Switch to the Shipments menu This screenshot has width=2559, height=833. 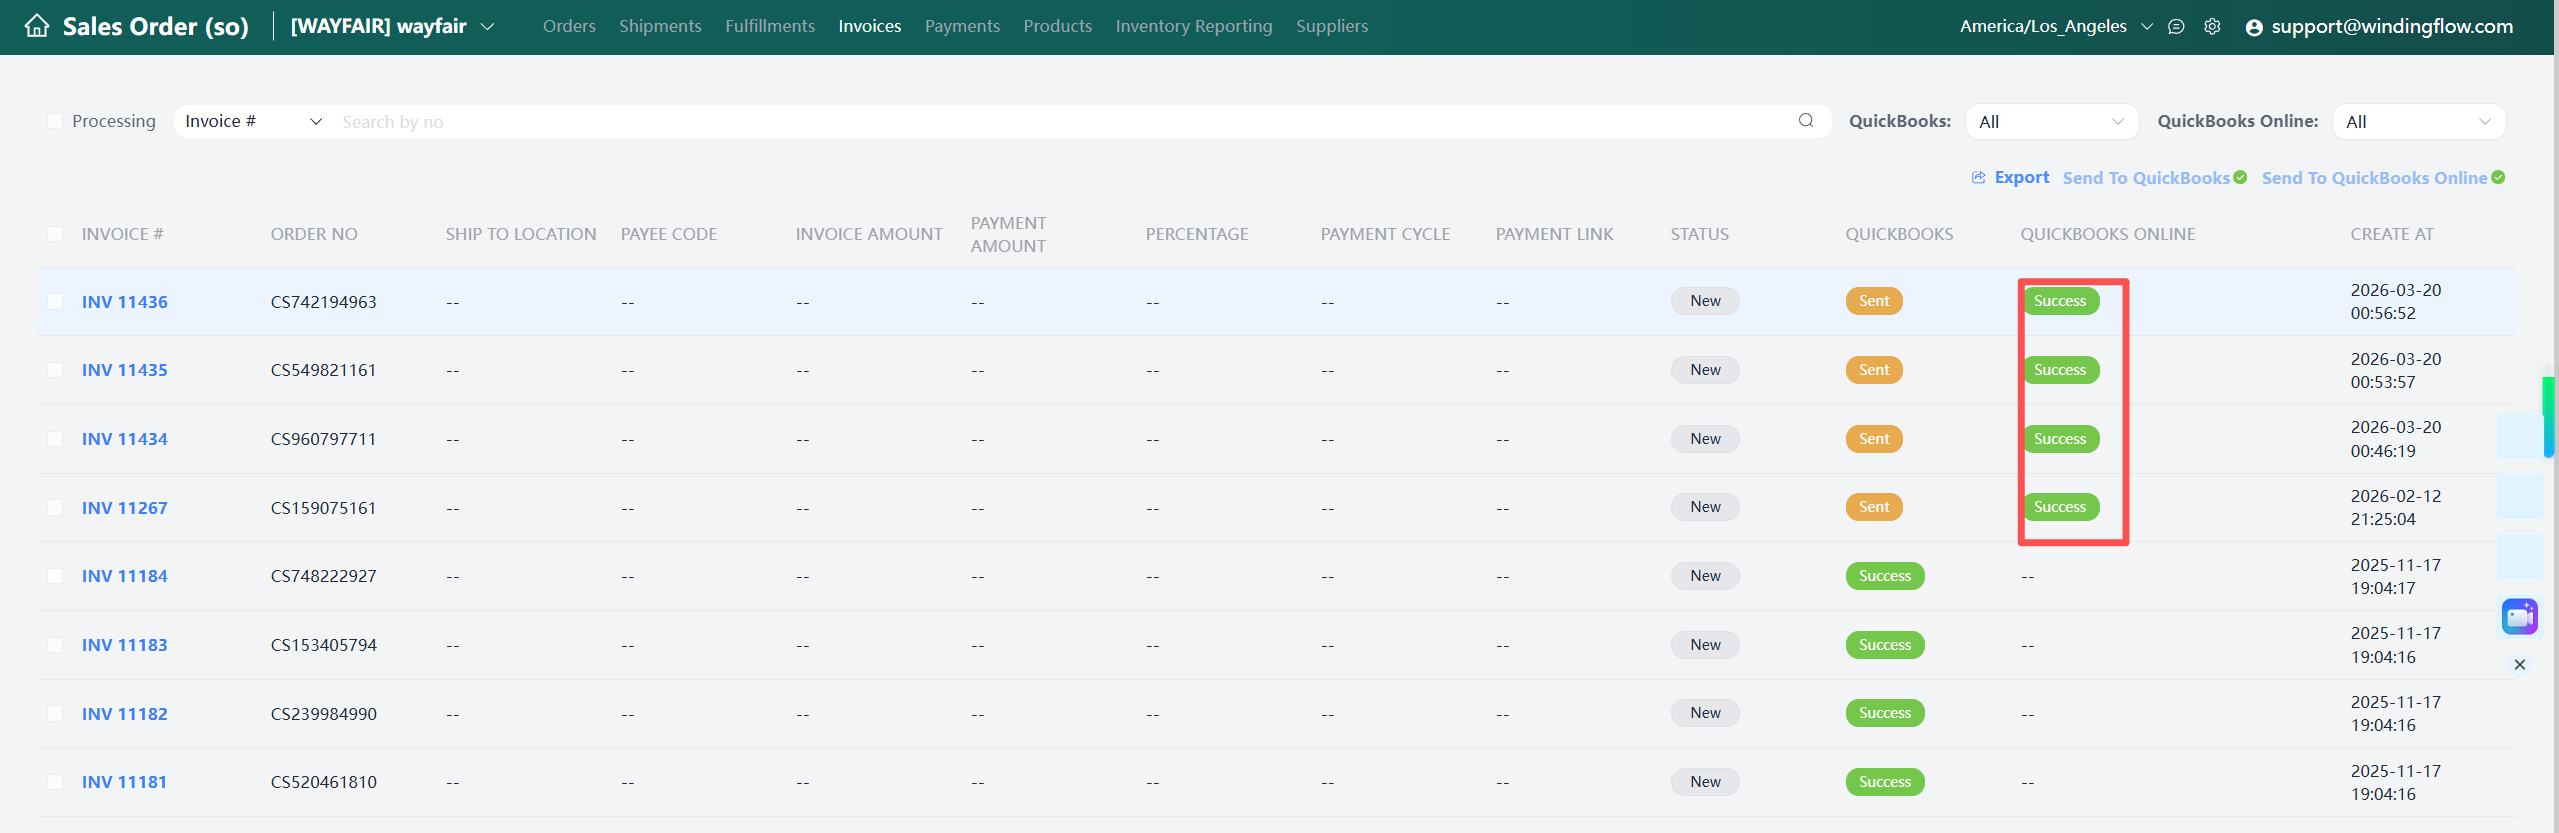pyautogui.click(x=660, y=26)
